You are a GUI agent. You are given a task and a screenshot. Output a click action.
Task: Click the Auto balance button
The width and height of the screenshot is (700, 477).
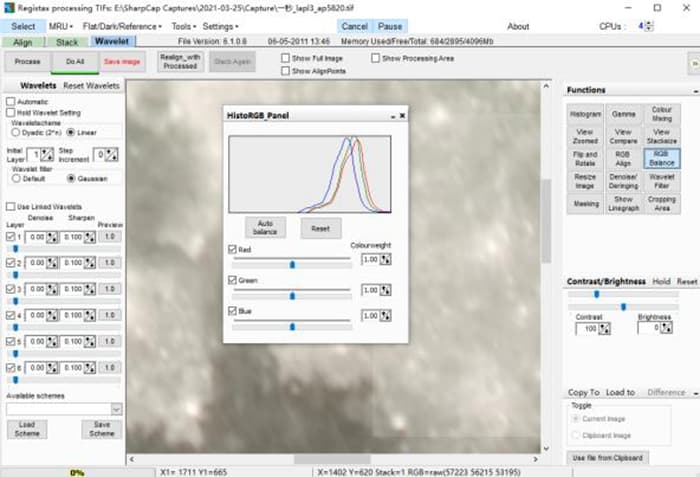[265, 227]
